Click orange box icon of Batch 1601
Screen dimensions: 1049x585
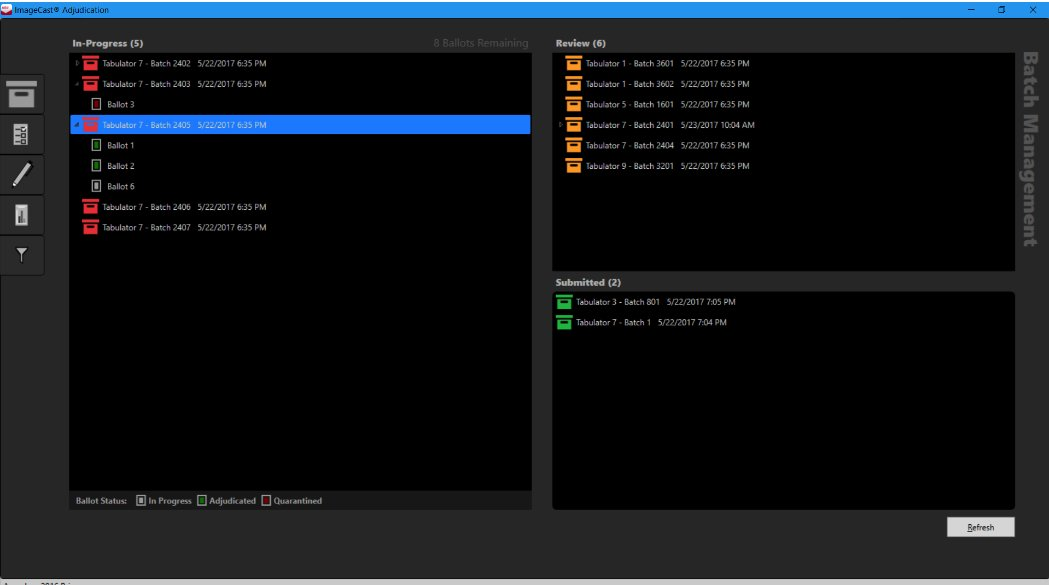click(573, 104)
